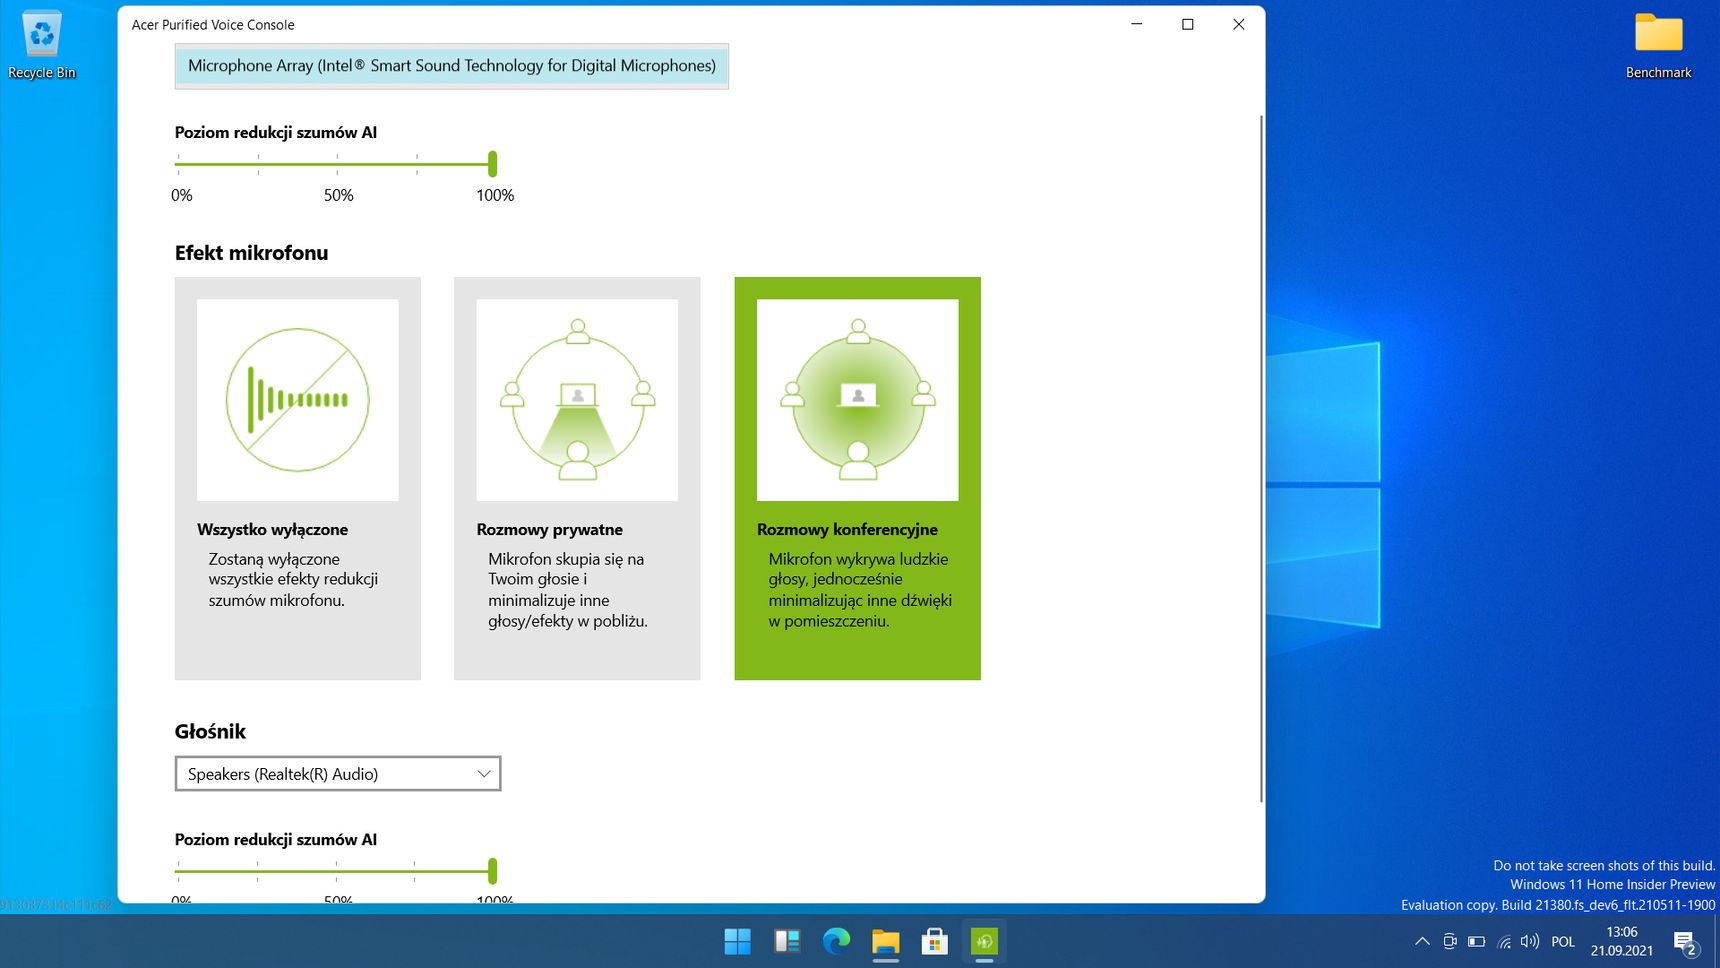Open the volume speaker tray icon

point(1530,941)
